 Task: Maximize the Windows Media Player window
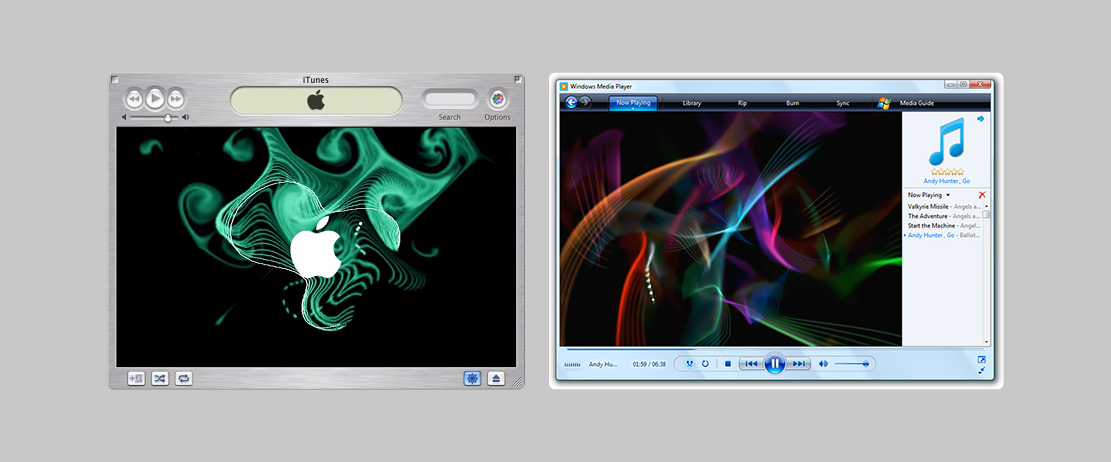[964, 84]
